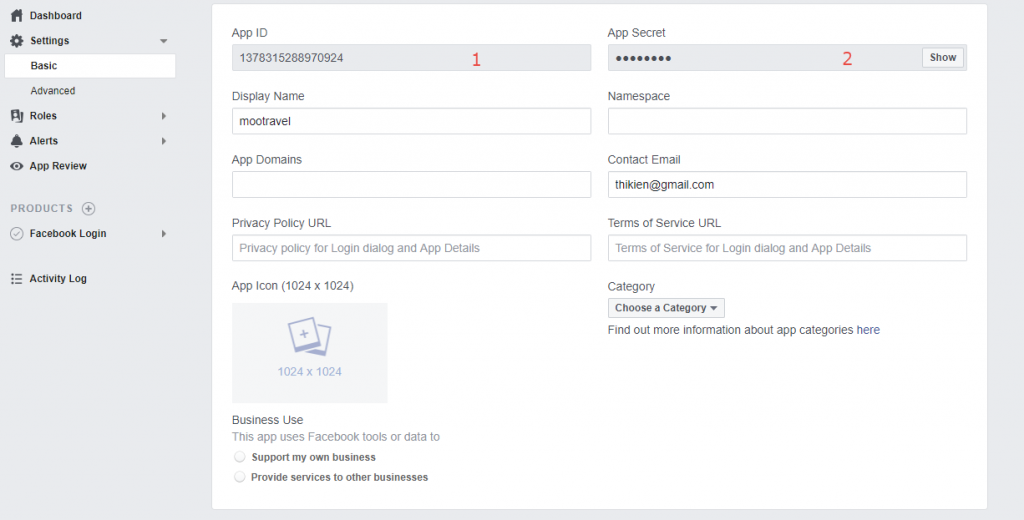Screen dimensions: 1024x520
Task: Click the Privacy Policy URL field
Action: [411, 248]
